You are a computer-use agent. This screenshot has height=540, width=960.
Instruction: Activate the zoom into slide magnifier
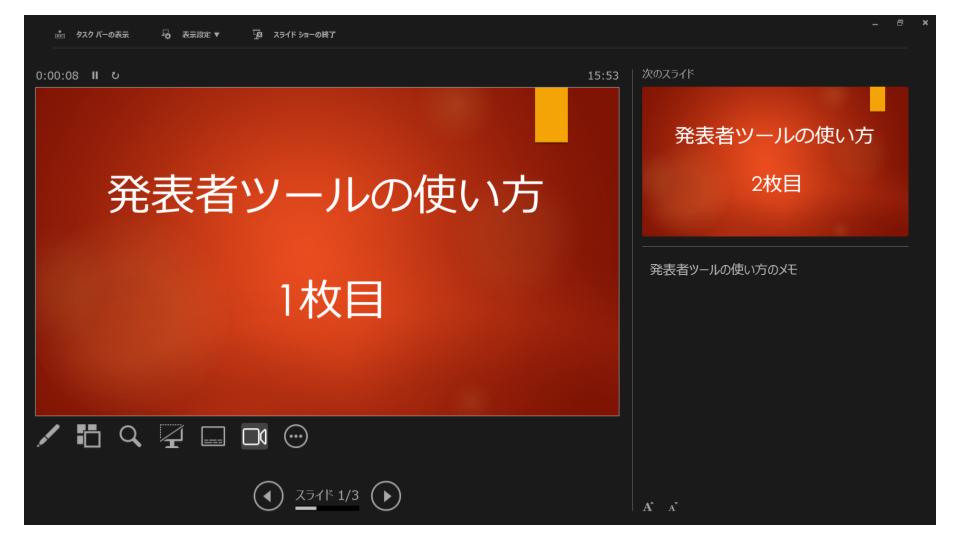pos(130,437)
